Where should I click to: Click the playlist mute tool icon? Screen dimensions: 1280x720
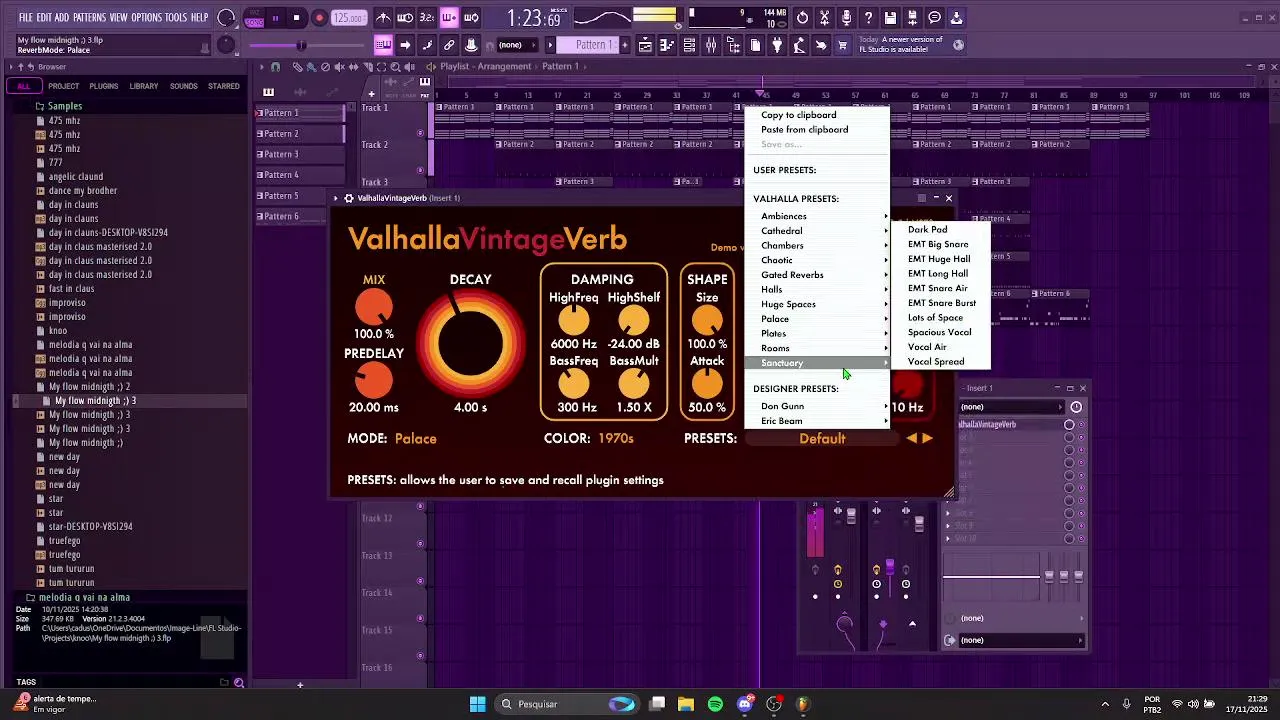pyautogui.click(x=340, y=67)
